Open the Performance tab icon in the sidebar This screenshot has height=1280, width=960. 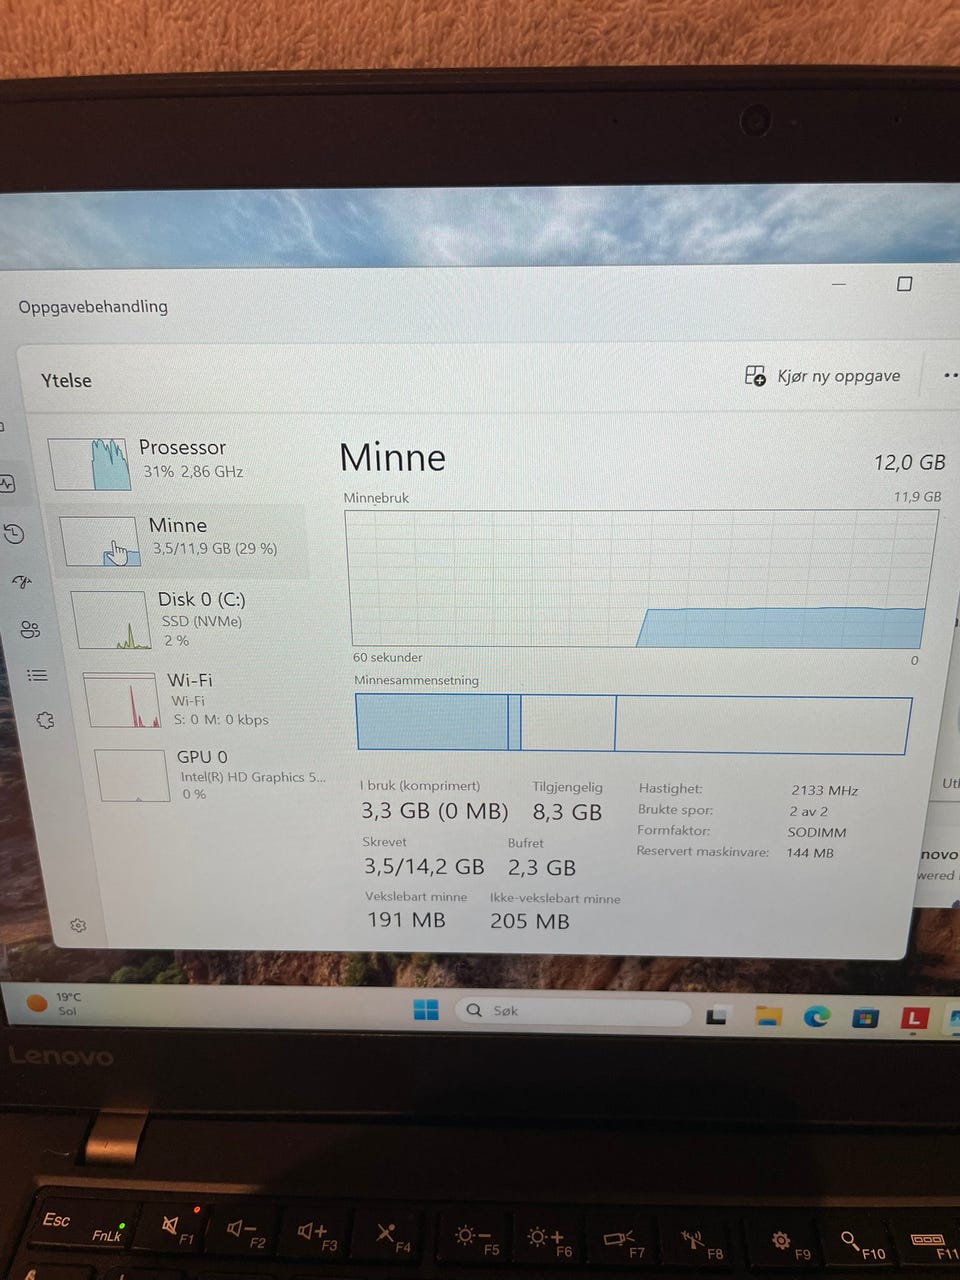point(8,484)
